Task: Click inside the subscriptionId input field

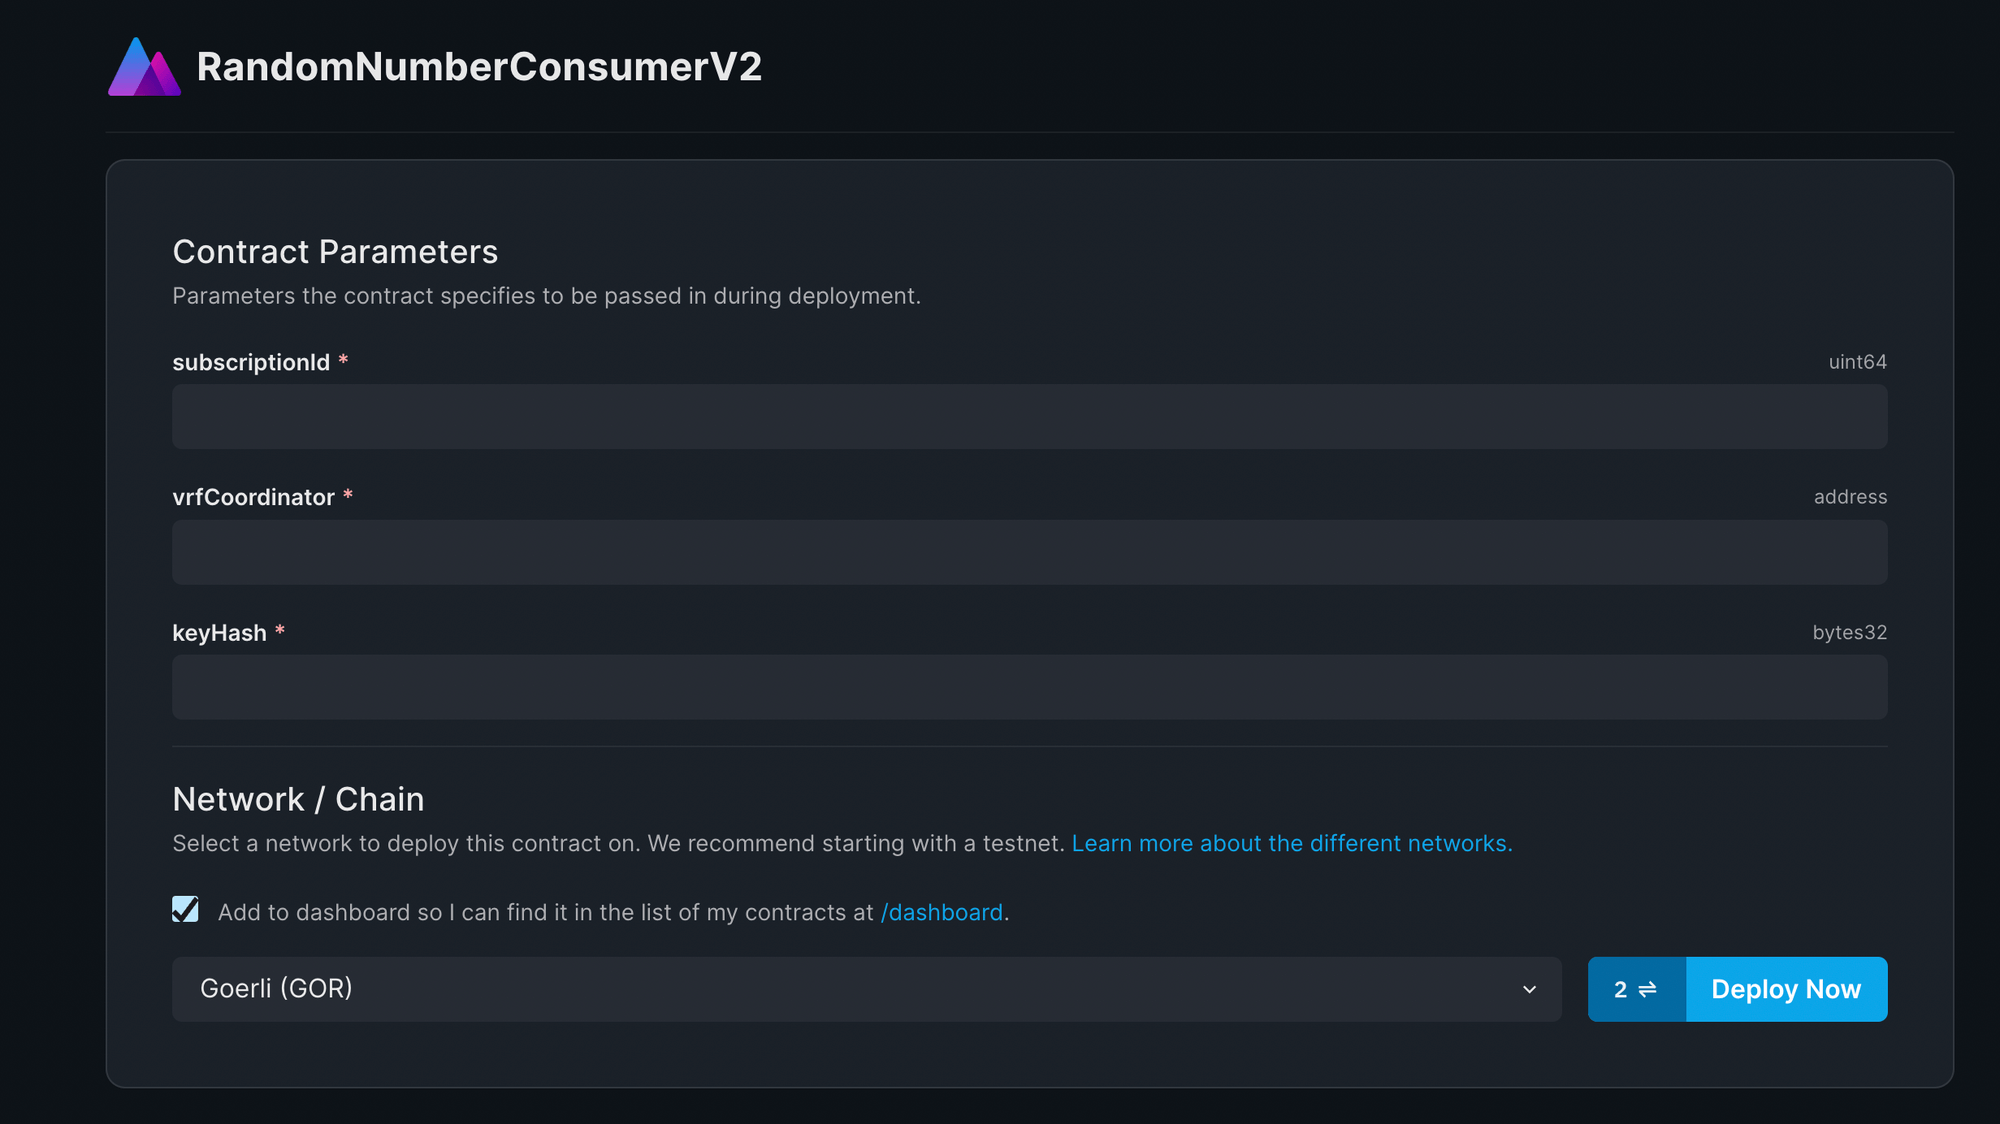Action: [1029, 416]
